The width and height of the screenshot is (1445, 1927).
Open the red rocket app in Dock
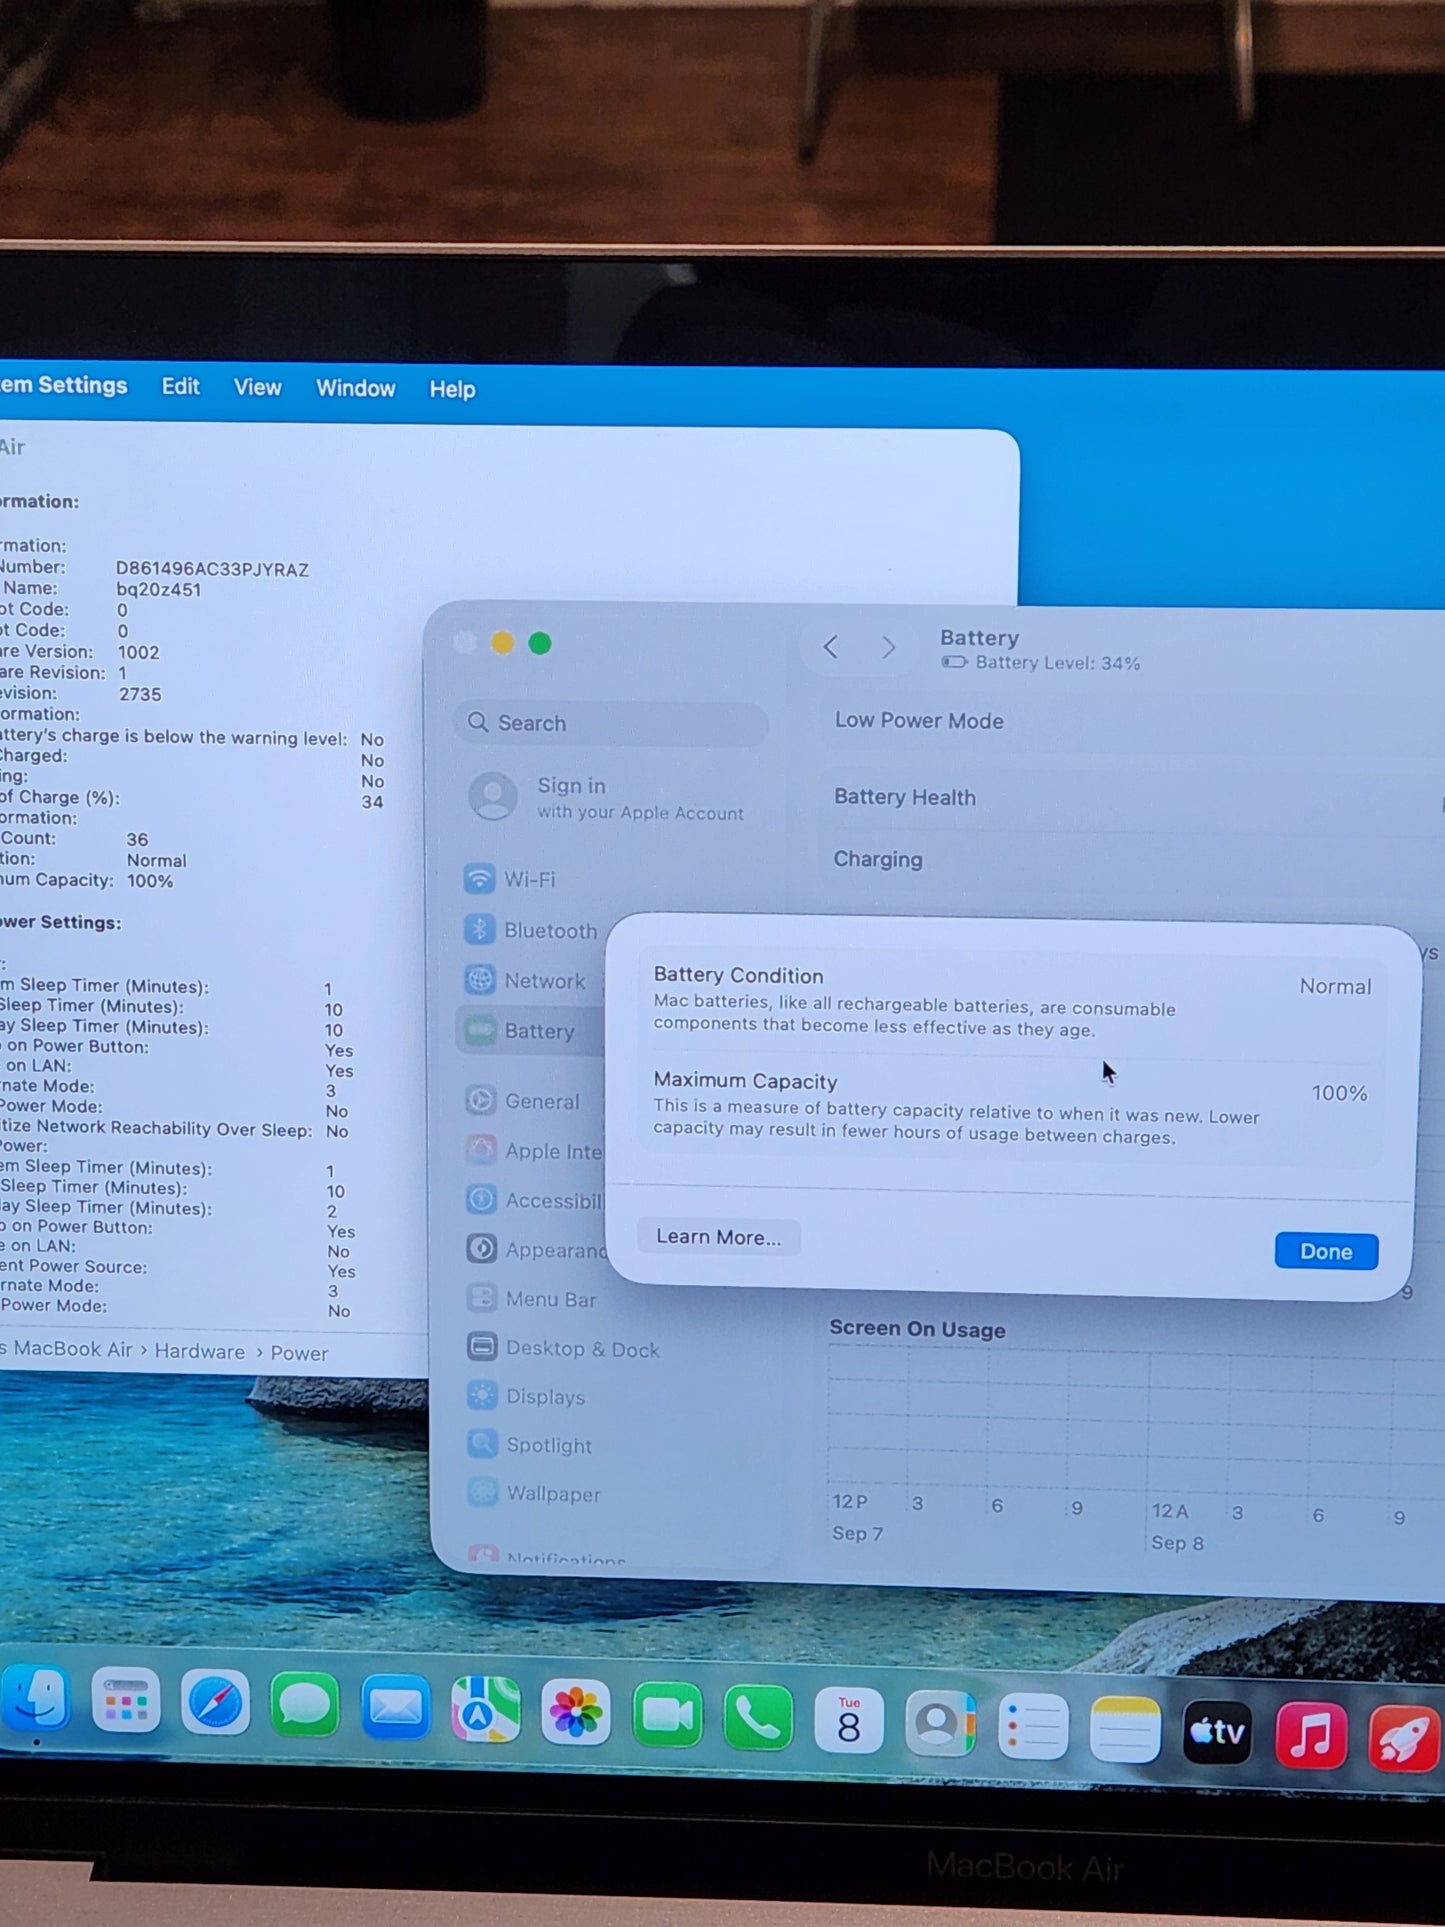[x=1404, y=1738]
